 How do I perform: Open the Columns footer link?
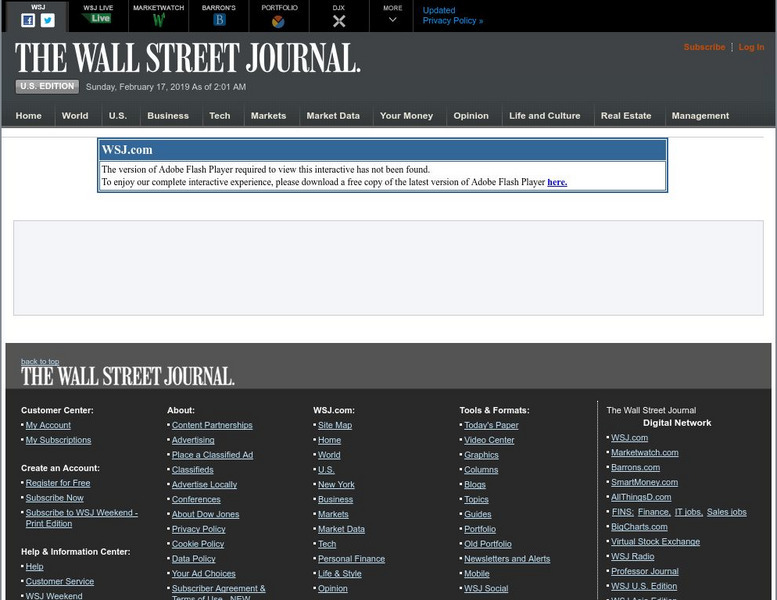pos(481,470)
